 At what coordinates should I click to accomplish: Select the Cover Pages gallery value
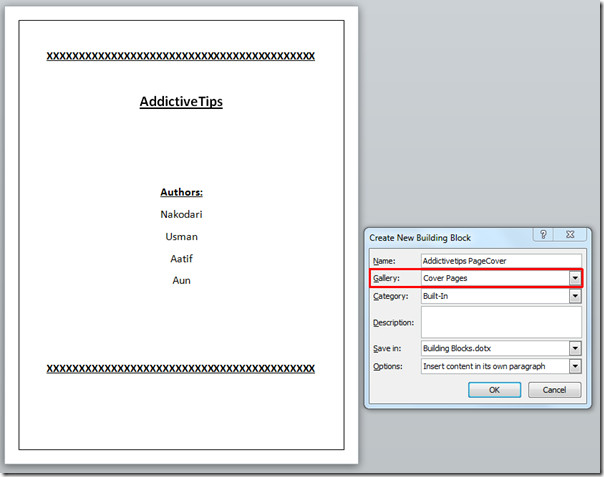point(445,278)
